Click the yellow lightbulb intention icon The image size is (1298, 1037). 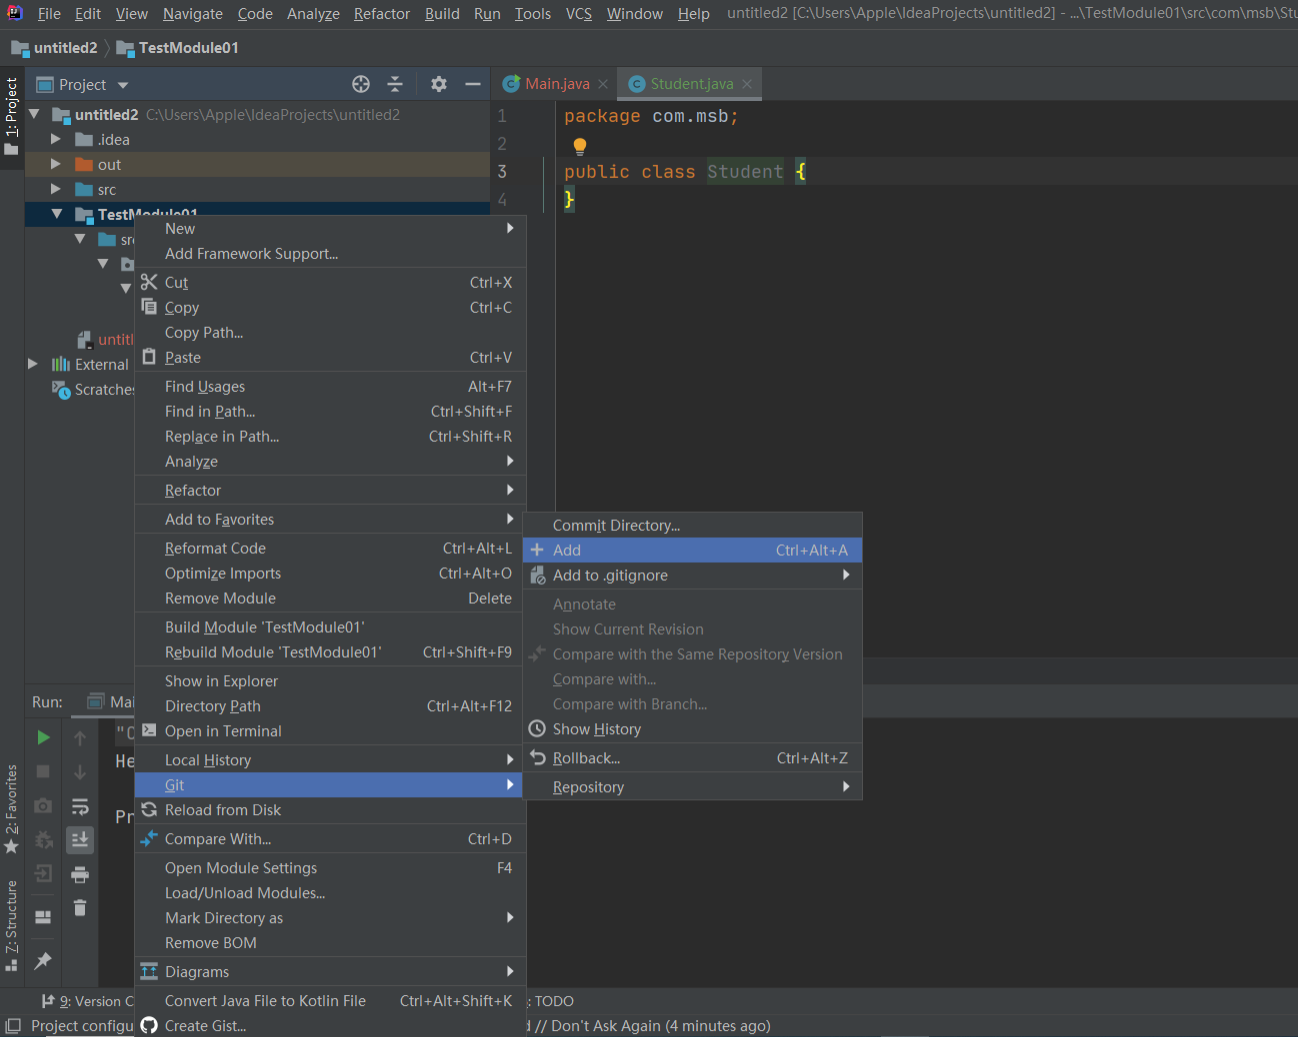pos(580,146)
